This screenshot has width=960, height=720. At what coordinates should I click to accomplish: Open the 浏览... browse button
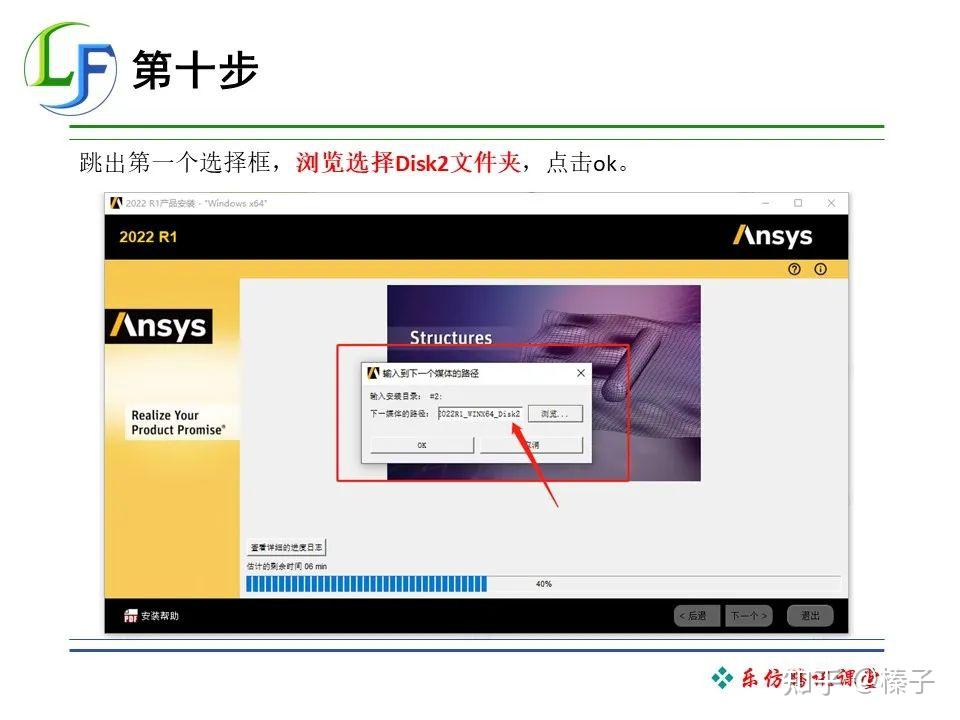[x=555, y=413]
